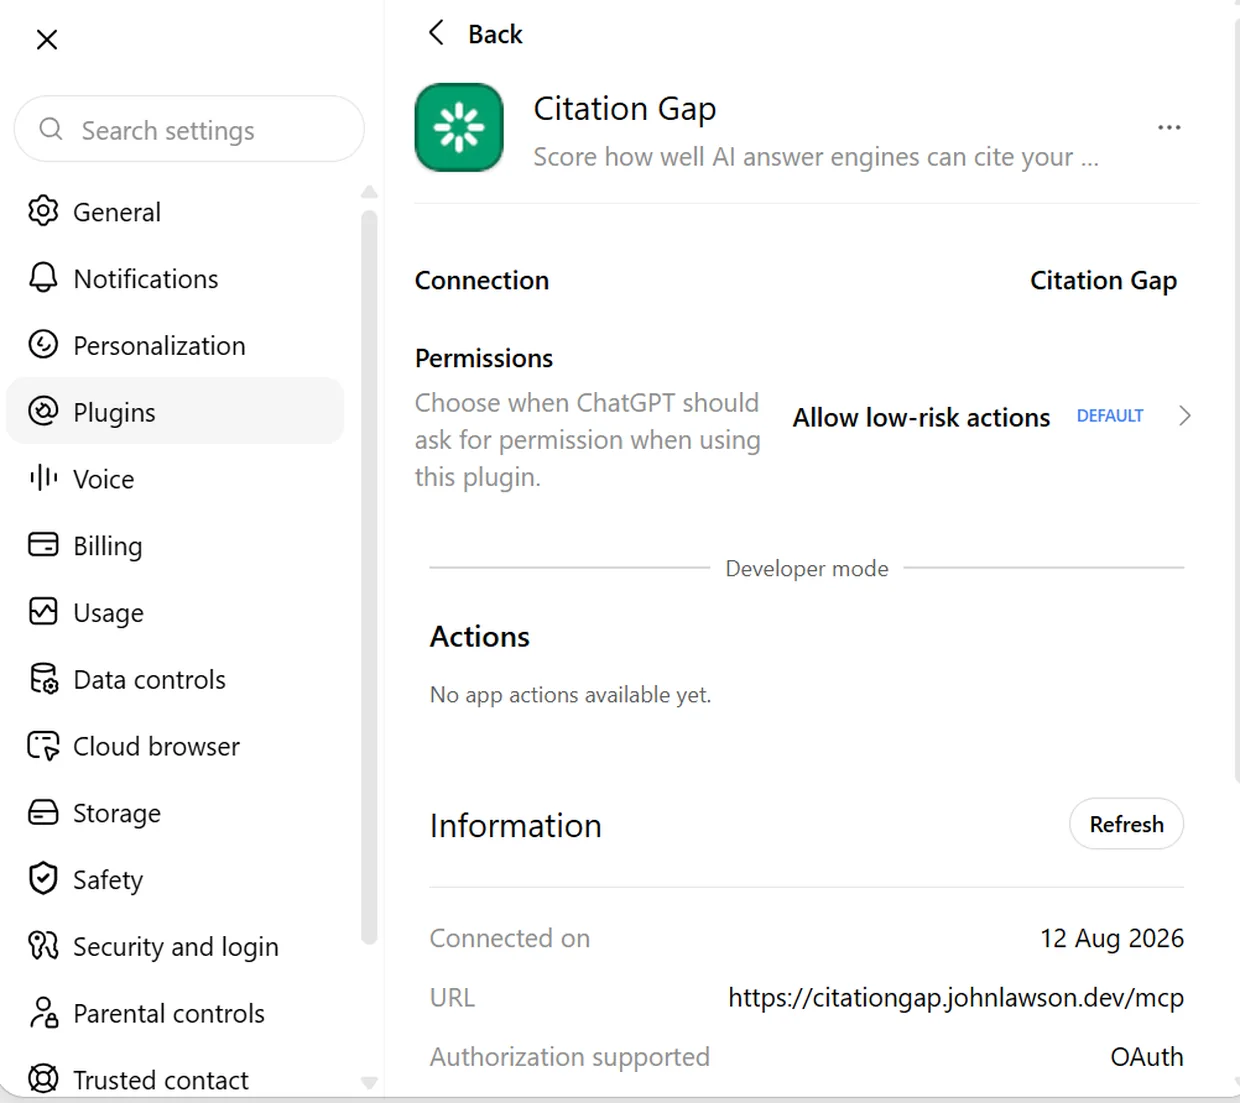This screenshot has height=1103, width=1240.
Task: Go to Personalization section
Action: point(175,345)
